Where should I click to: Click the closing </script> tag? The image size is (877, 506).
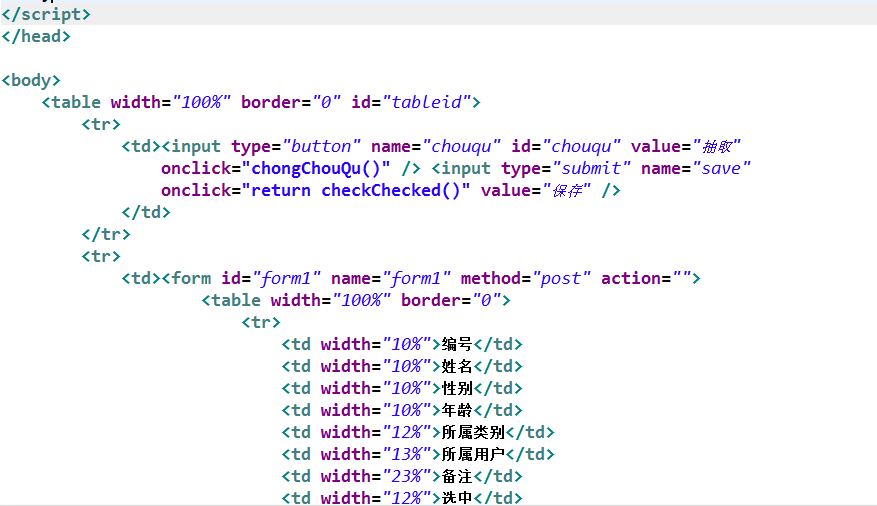(46, 14)
